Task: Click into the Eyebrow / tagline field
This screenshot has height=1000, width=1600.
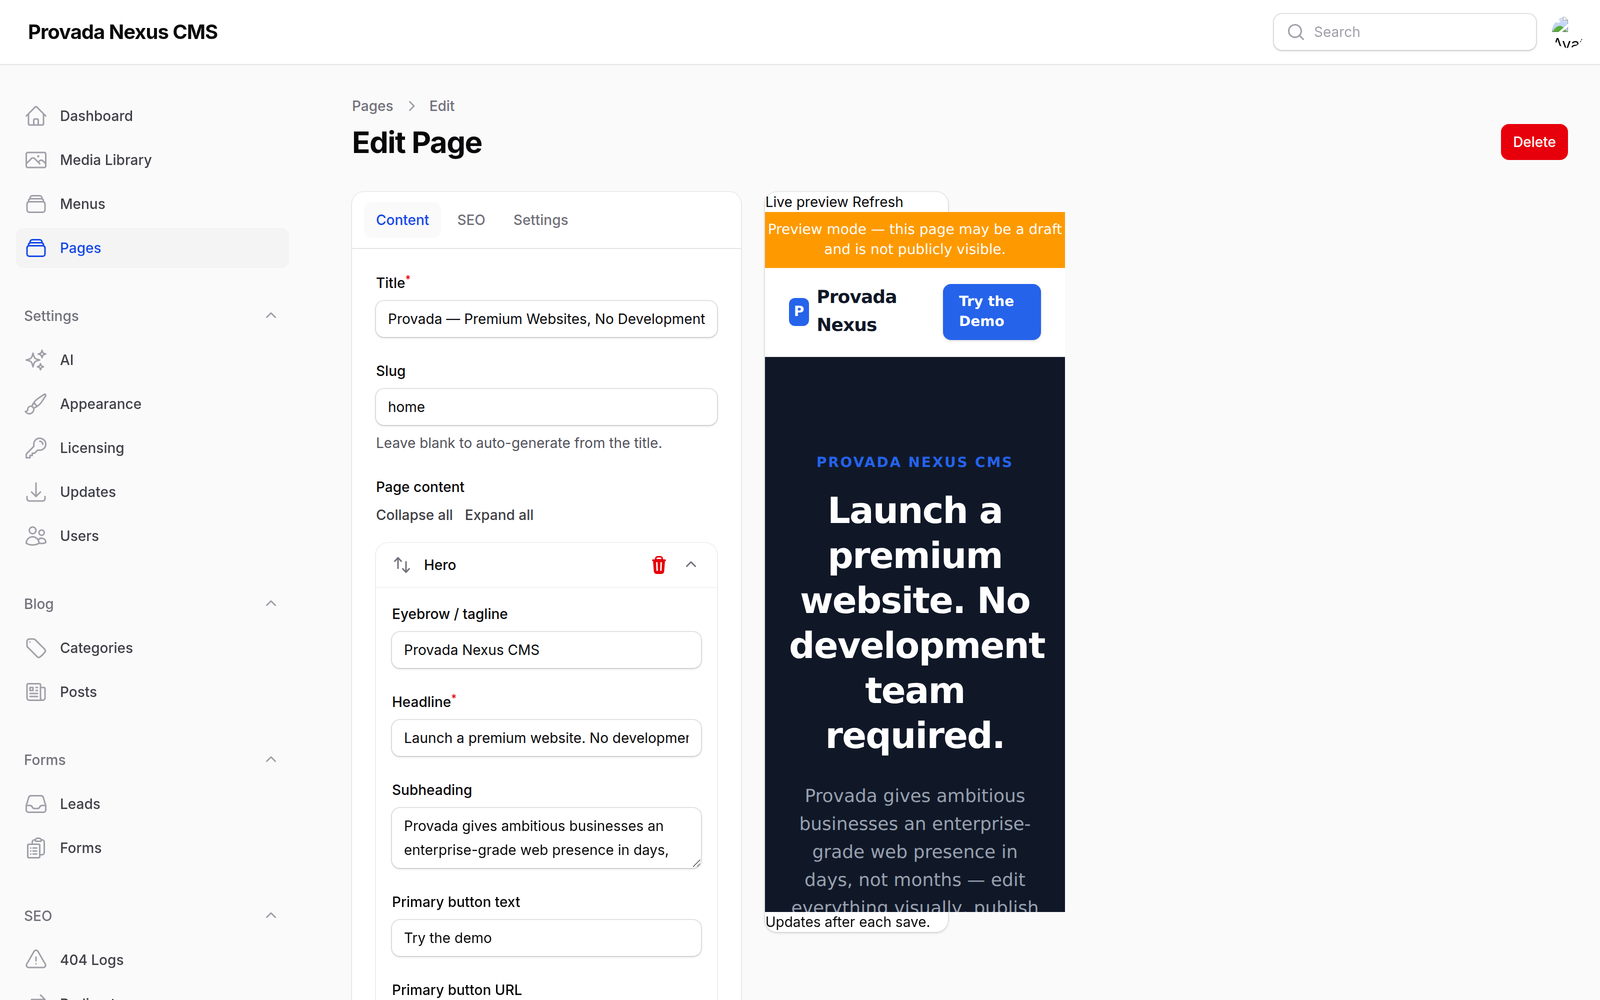Action: (546, 650)
